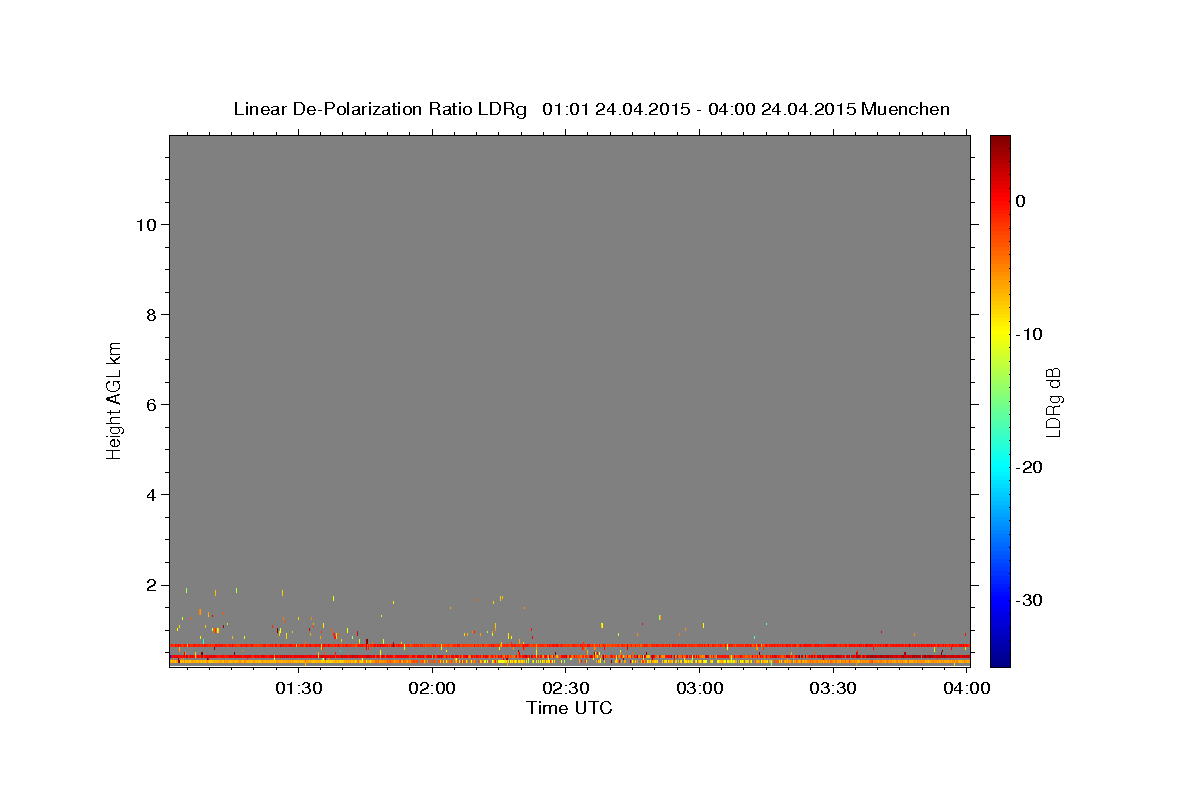
Task: Click the dark blue bottom of colorbar
Action: pyautogui.click(x=1000, y=658)
